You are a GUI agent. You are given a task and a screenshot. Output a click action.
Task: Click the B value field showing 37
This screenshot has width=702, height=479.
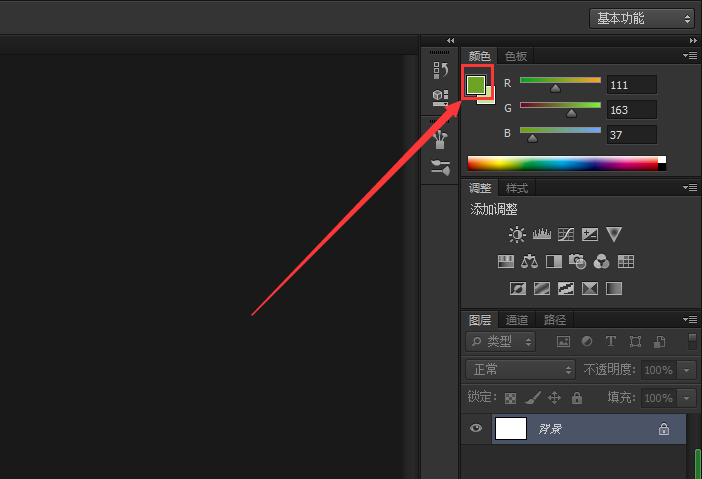(632, 135)
